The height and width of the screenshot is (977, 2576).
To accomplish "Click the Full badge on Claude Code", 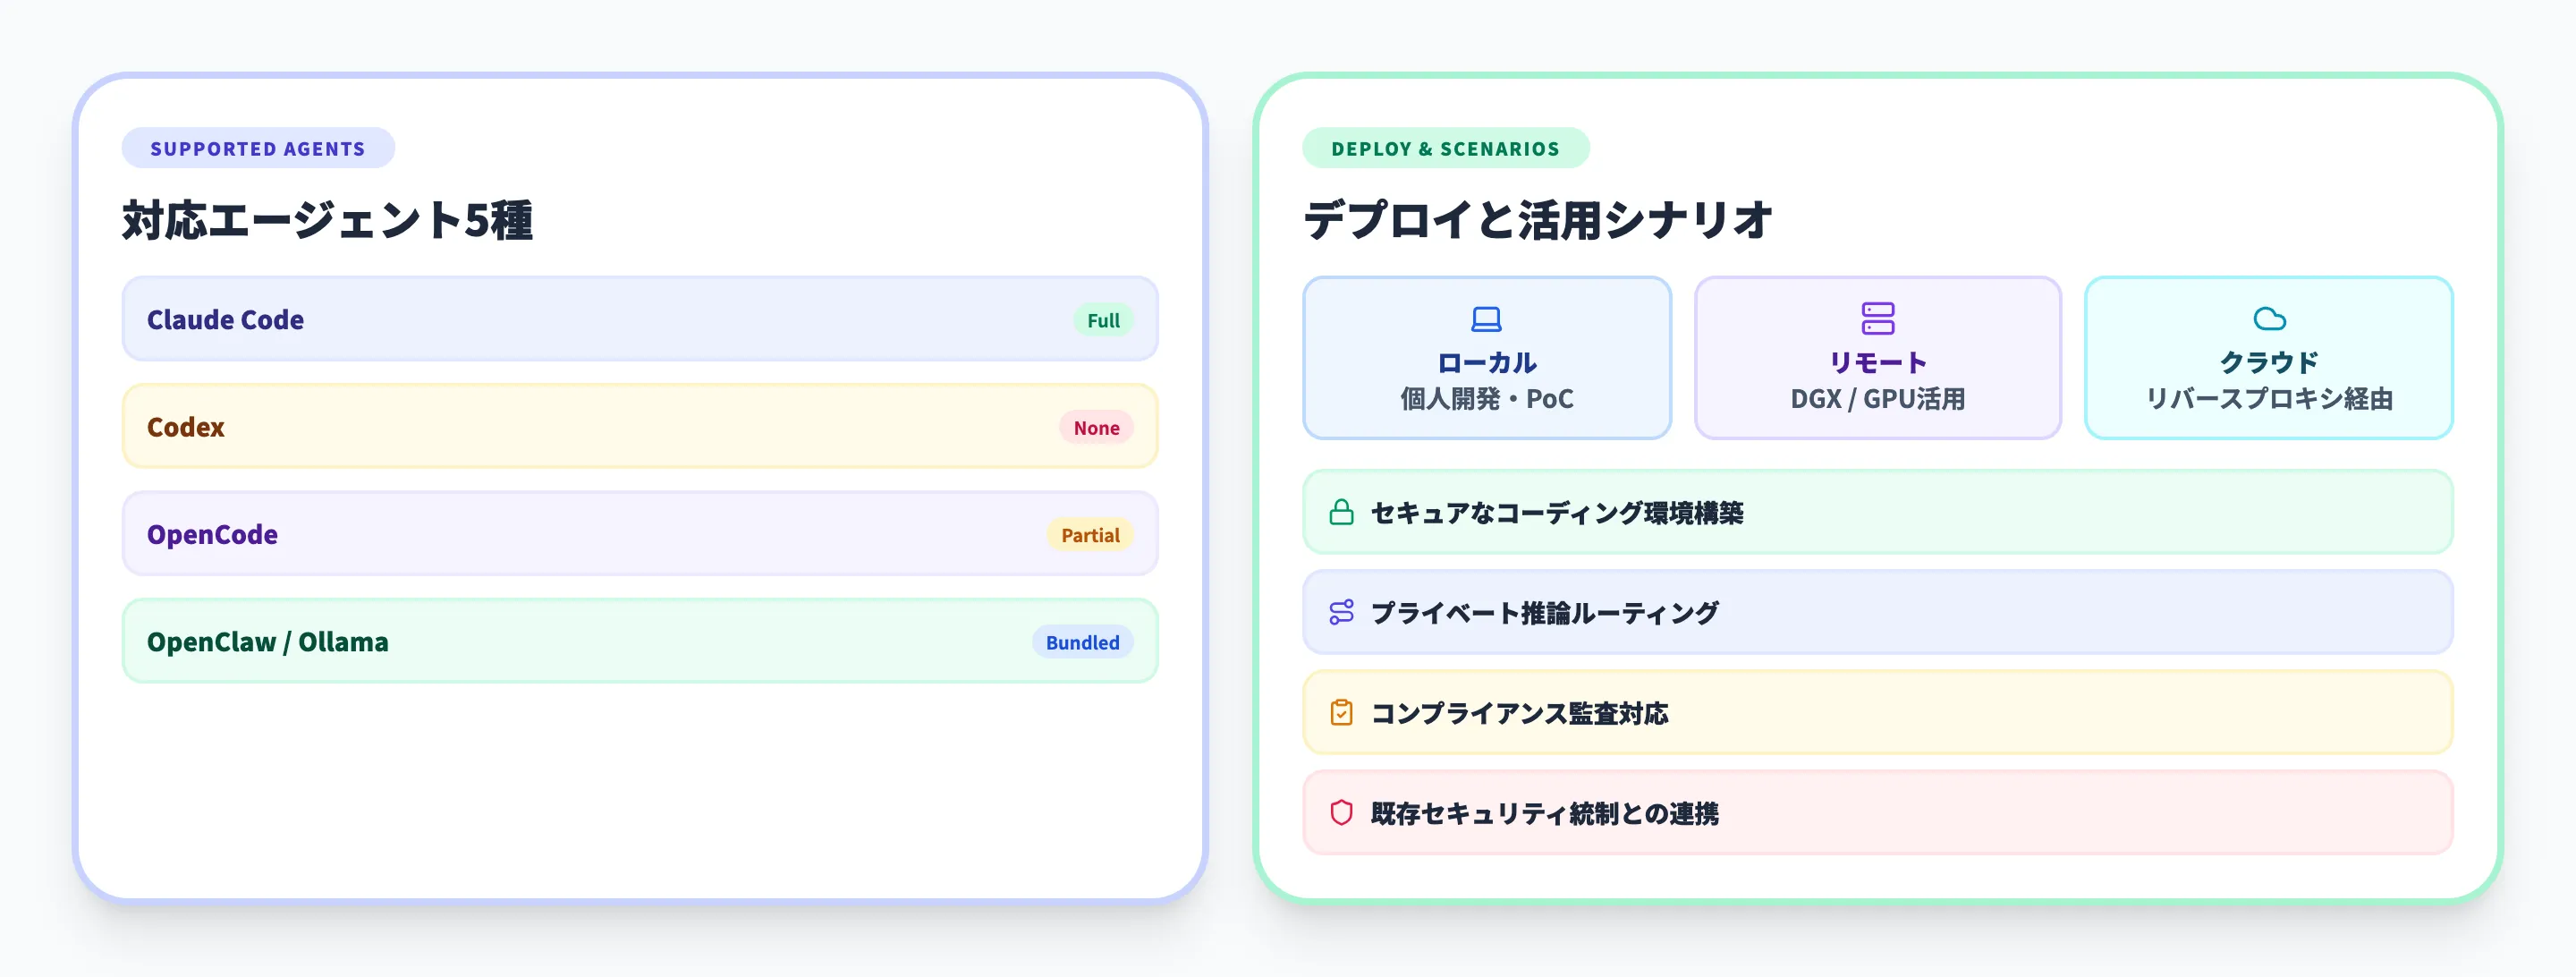I will (x=1103, y=321).
